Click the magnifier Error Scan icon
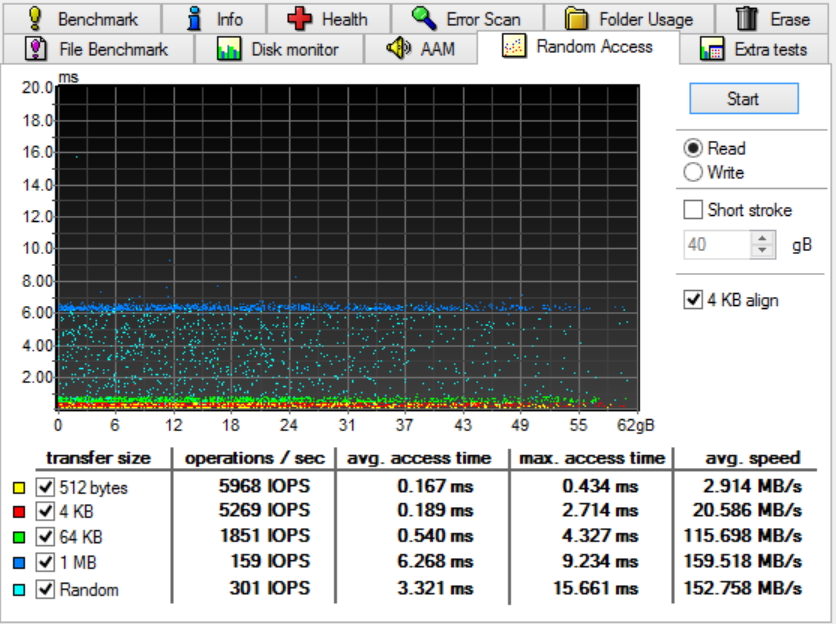Viewport: 836px width, 624px height. (x=424, y=19)
